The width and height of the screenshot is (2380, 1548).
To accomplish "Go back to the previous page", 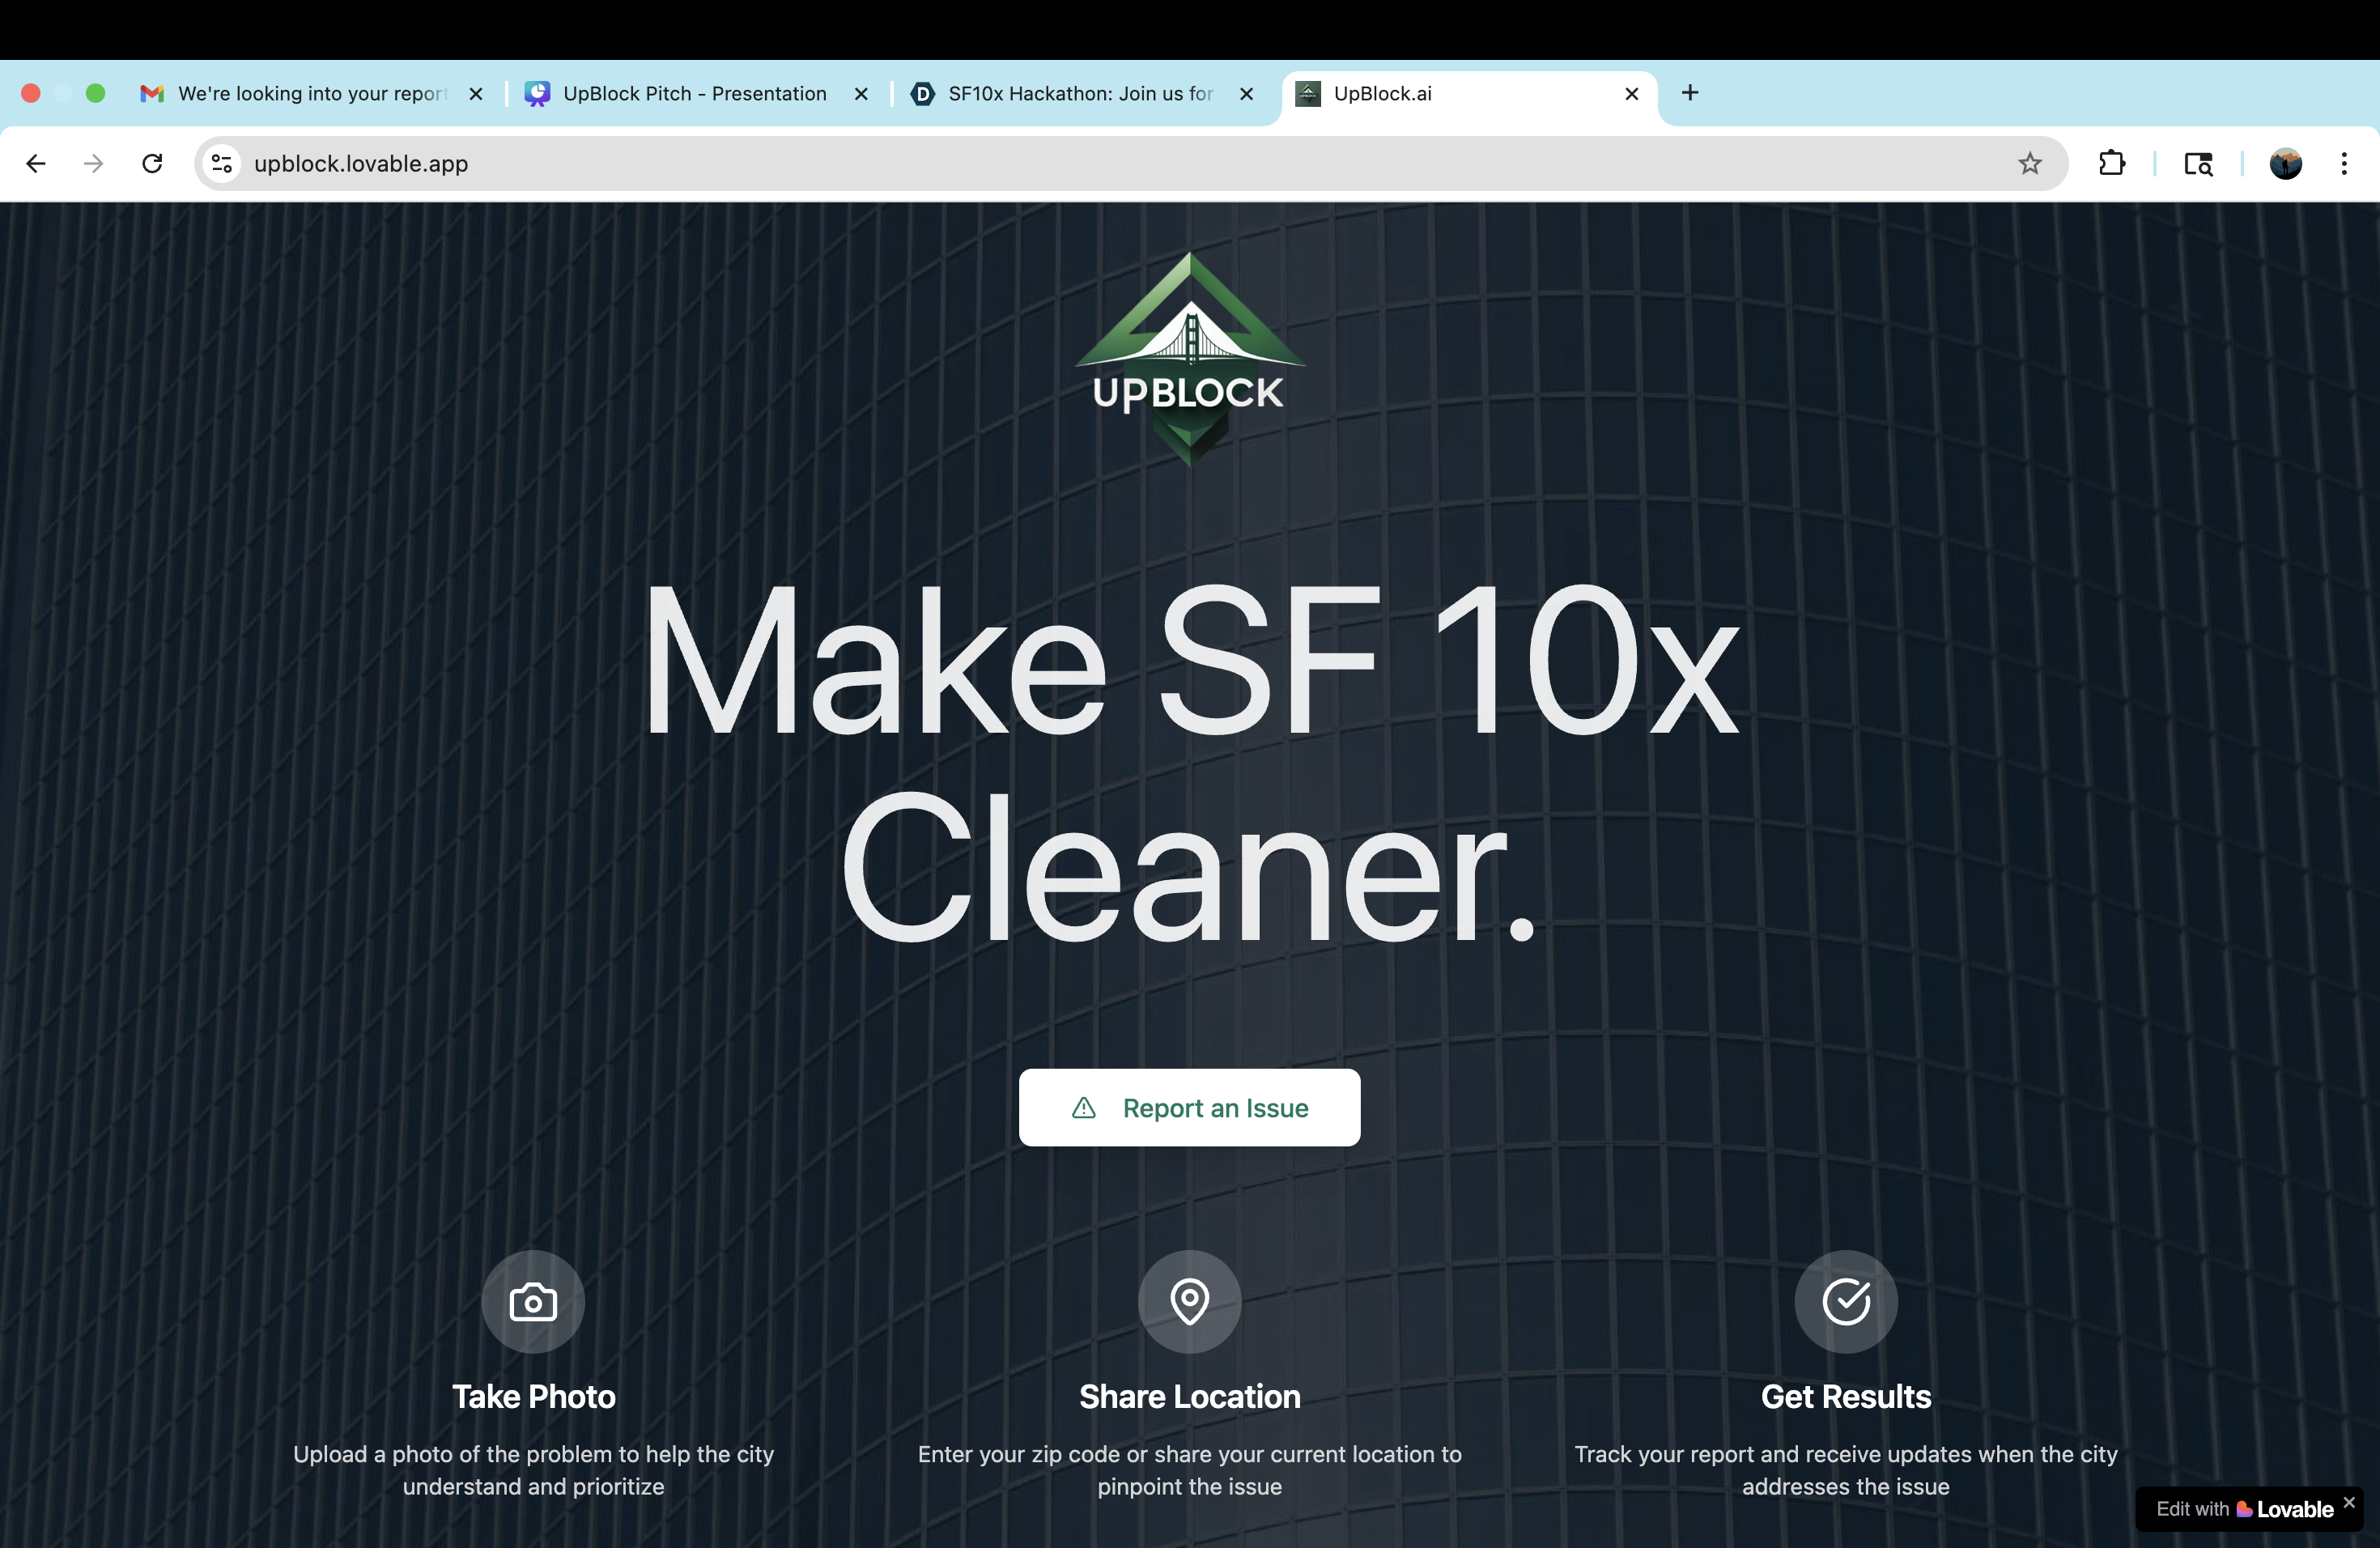I will 36,163.
